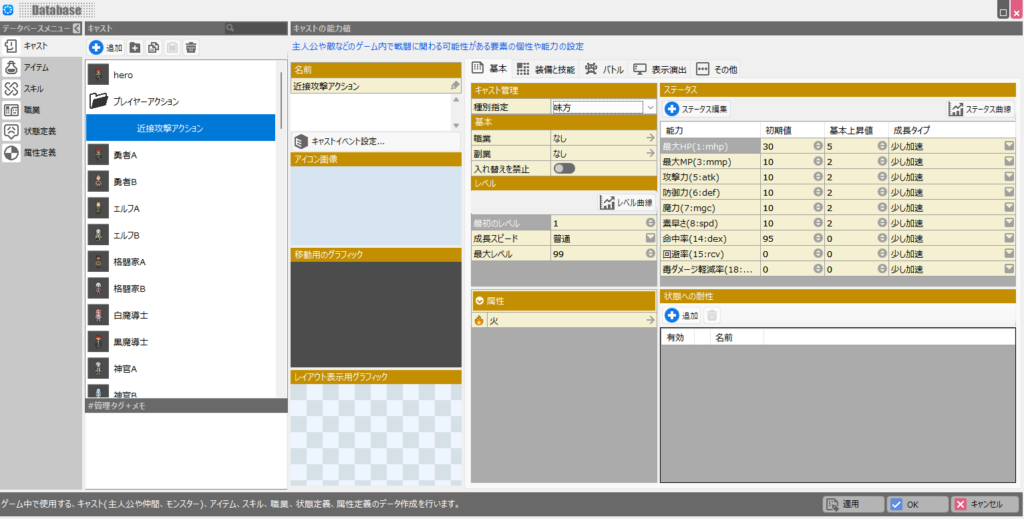Click the add folder icon in cast toolbar
This screenshot has width=1024, height=519.
point(135,47)
